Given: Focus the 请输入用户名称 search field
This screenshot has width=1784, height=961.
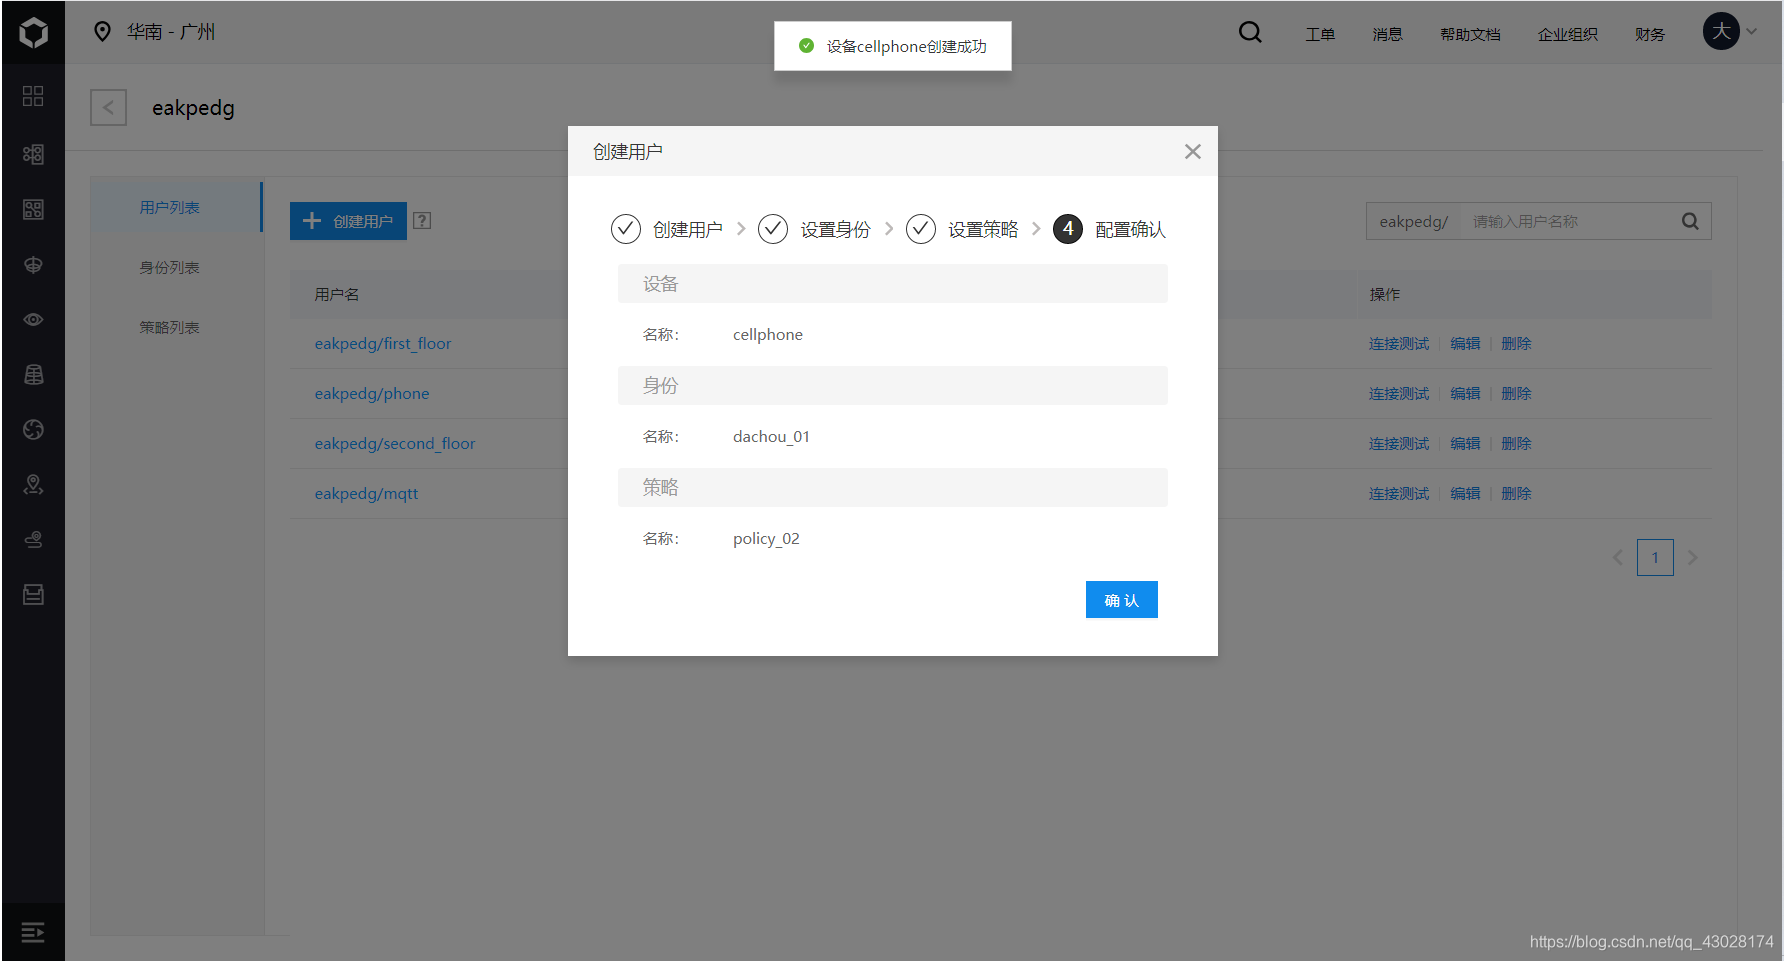Looking at the screenshot, I should pyautogui.click(x=1565, y=221).
